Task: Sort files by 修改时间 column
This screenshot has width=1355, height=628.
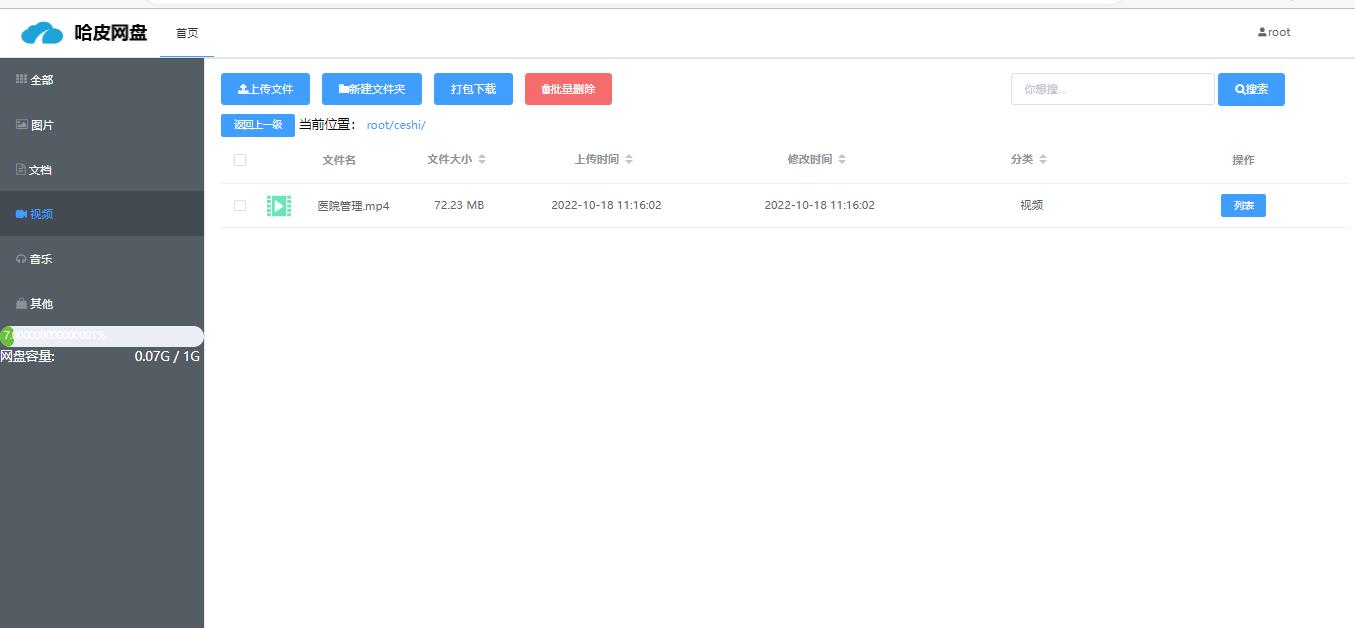Action: (x=816, y=160)
